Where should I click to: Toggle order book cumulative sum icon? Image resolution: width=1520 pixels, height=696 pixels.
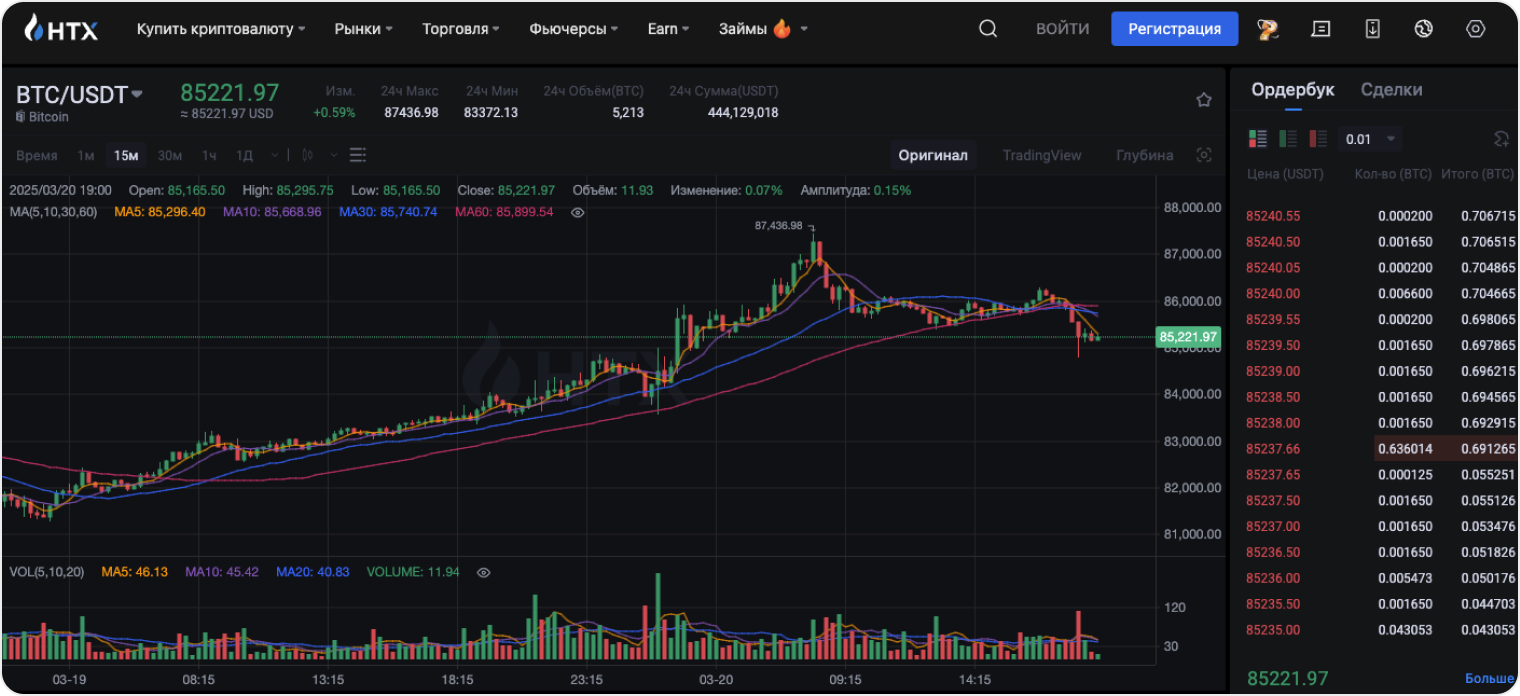click(1500, 139)
